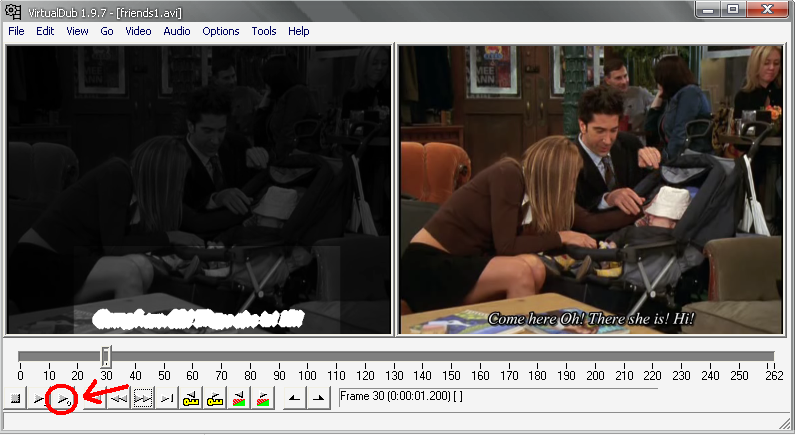Play the input video preview
This screenshot has width=795, height=435.
(39, 398)
